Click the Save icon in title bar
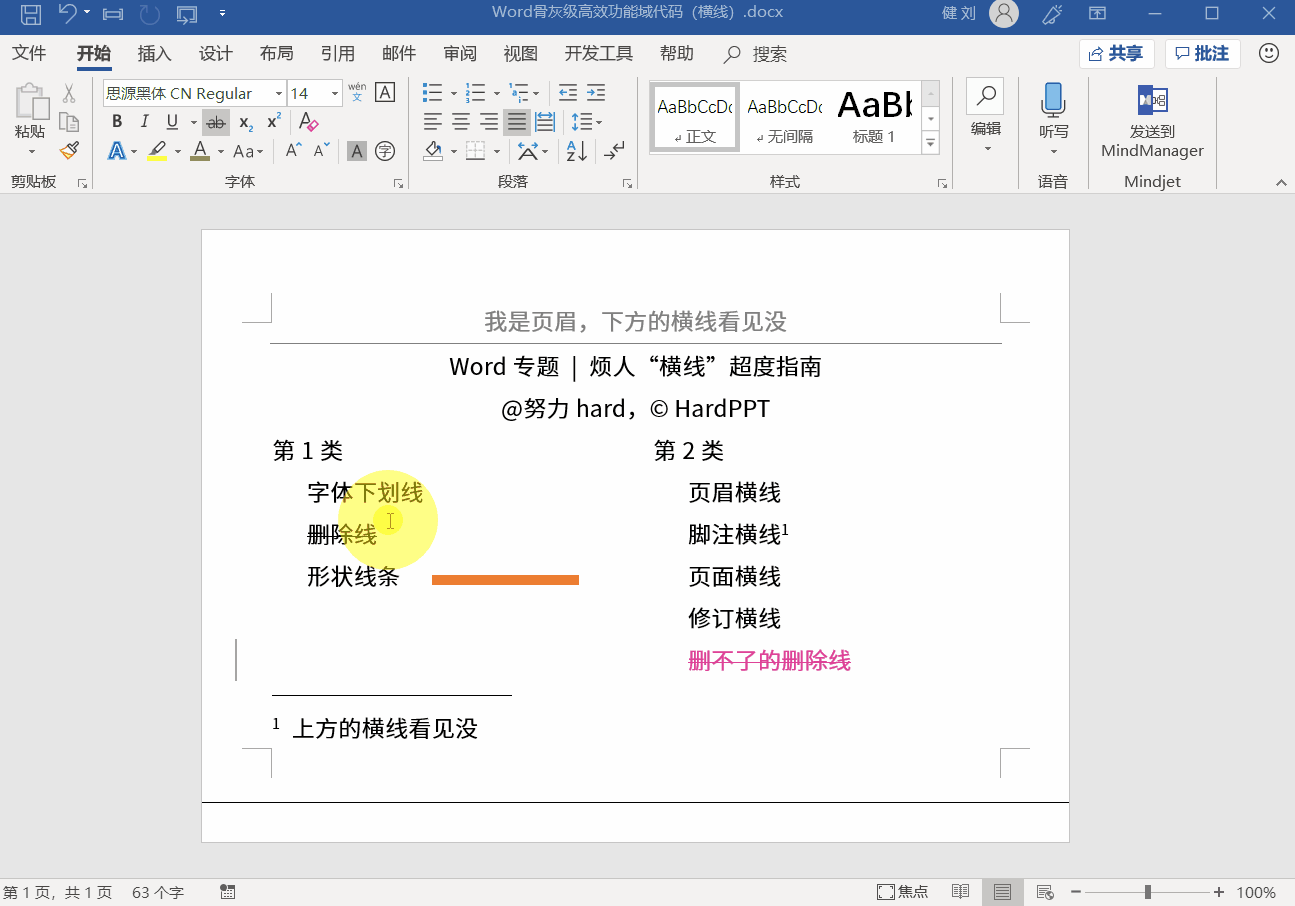1295x906 pixels. 31,14
